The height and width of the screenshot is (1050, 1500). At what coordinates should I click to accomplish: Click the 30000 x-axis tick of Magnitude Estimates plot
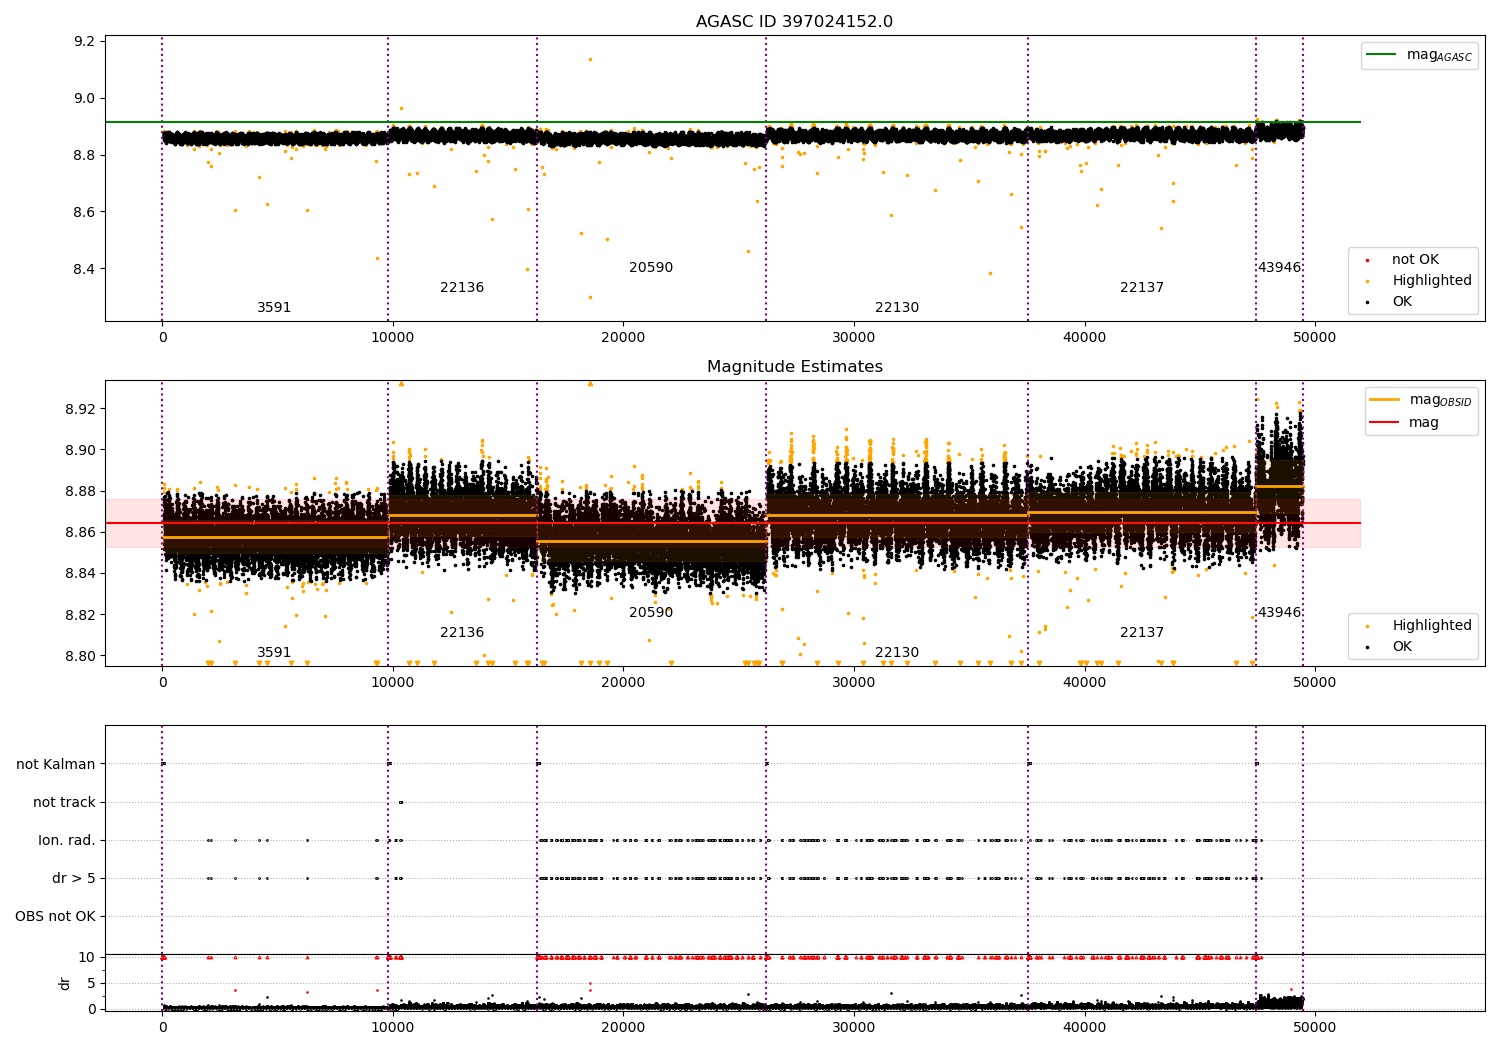tap(853, 682)
